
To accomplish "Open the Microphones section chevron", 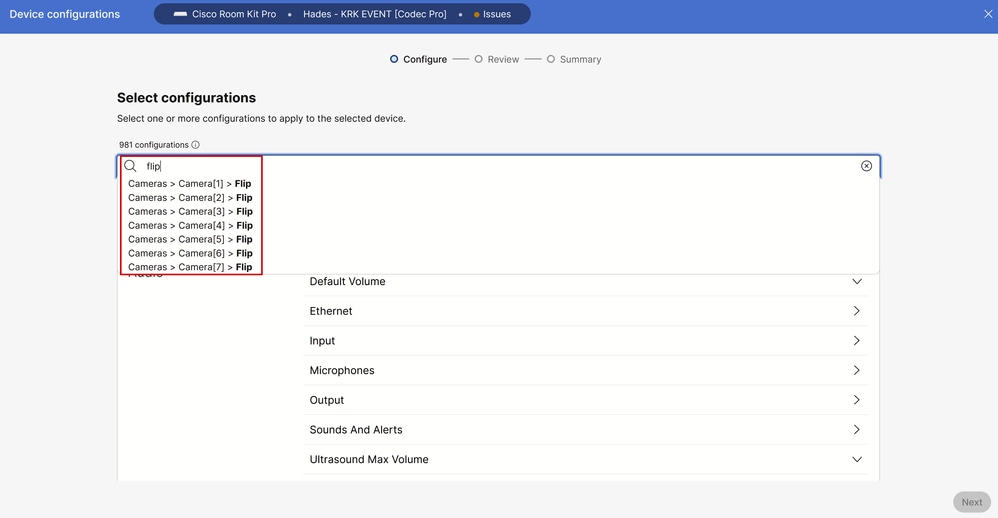I will (x=857, y=370).
